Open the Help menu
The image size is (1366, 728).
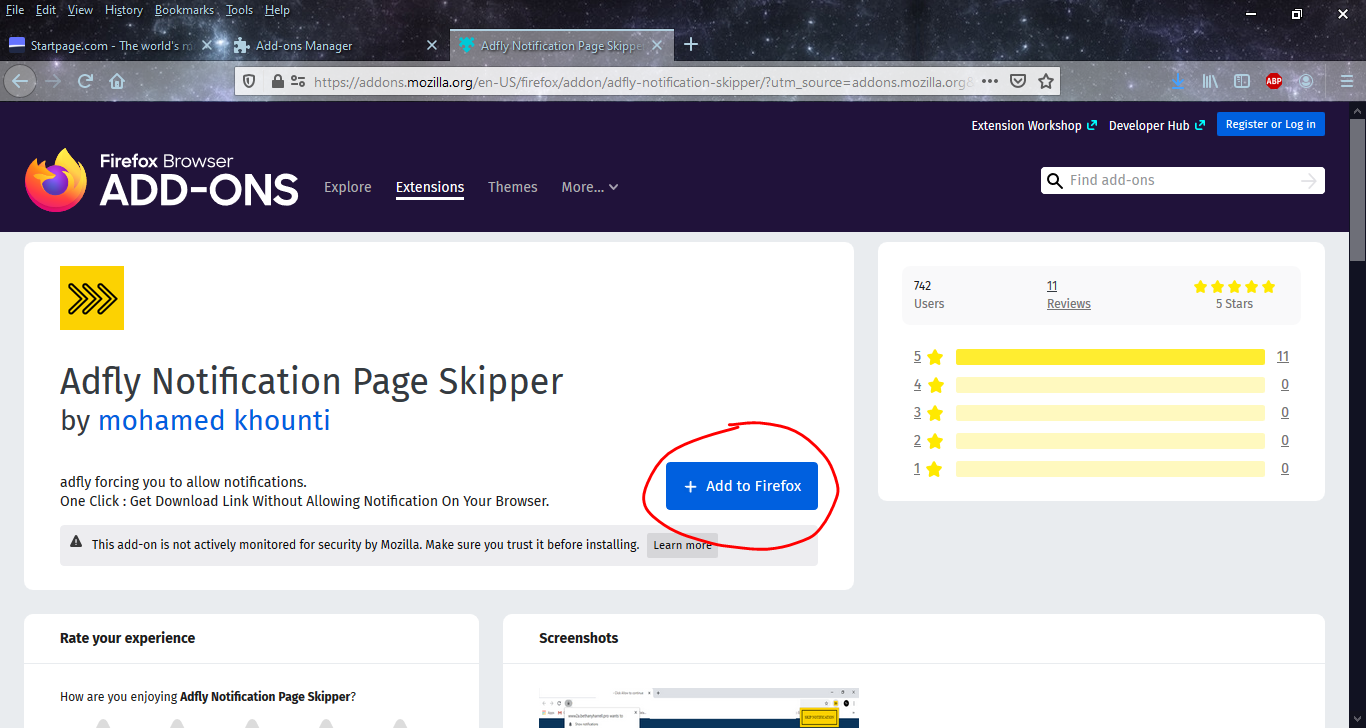click(x=277, y=10)
